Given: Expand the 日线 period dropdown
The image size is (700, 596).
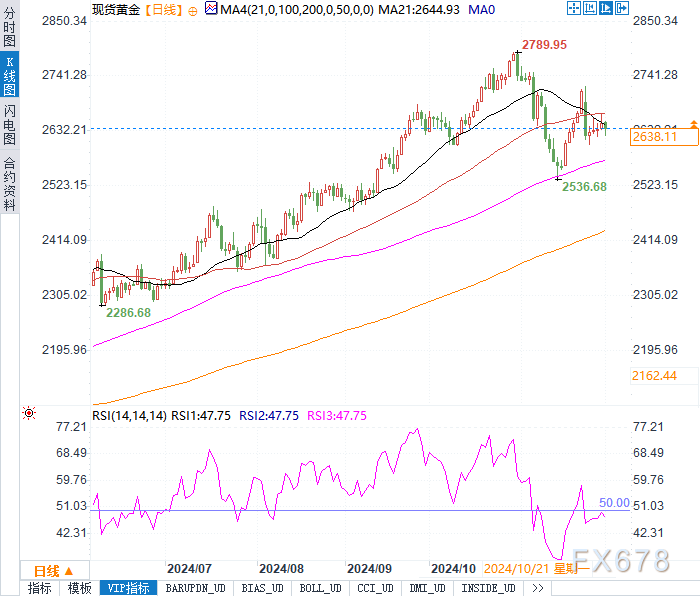Looking at the screenshot, I should click(54, 571).
